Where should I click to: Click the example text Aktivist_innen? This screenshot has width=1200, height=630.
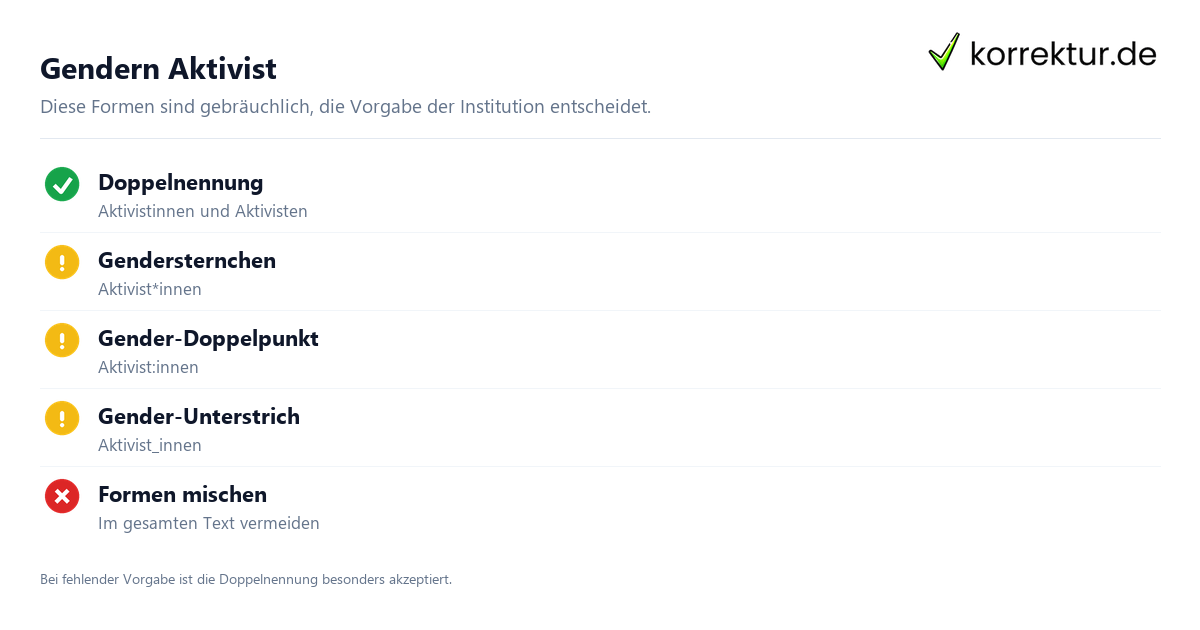150,445
